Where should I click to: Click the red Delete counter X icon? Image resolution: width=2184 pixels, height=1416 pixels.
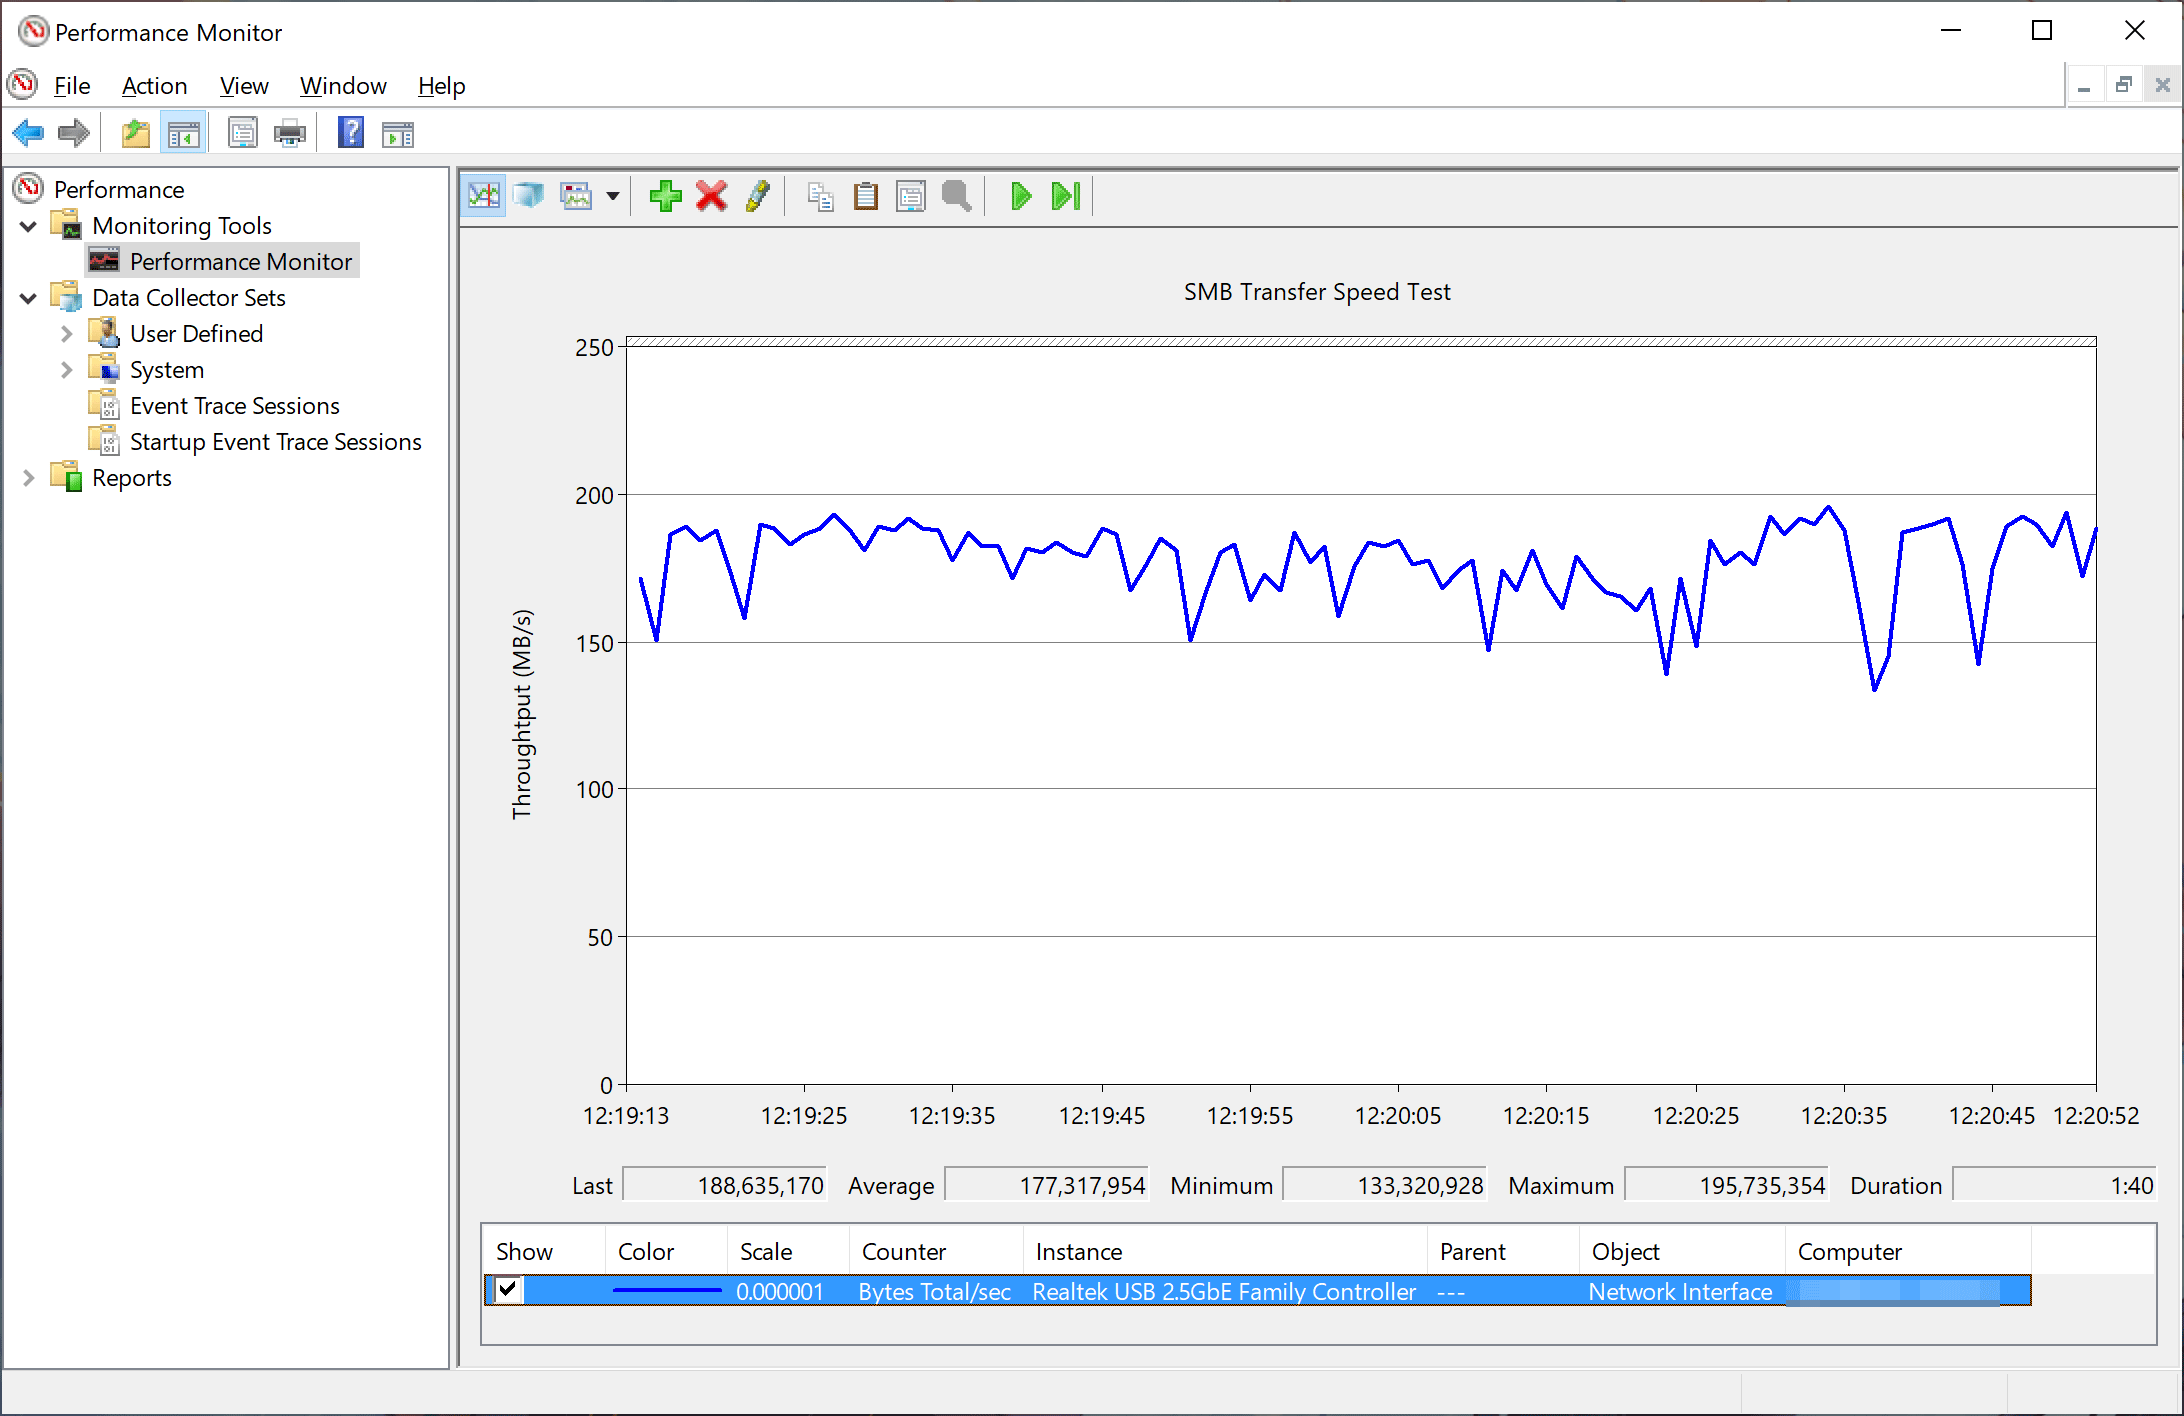pos(711,196)
